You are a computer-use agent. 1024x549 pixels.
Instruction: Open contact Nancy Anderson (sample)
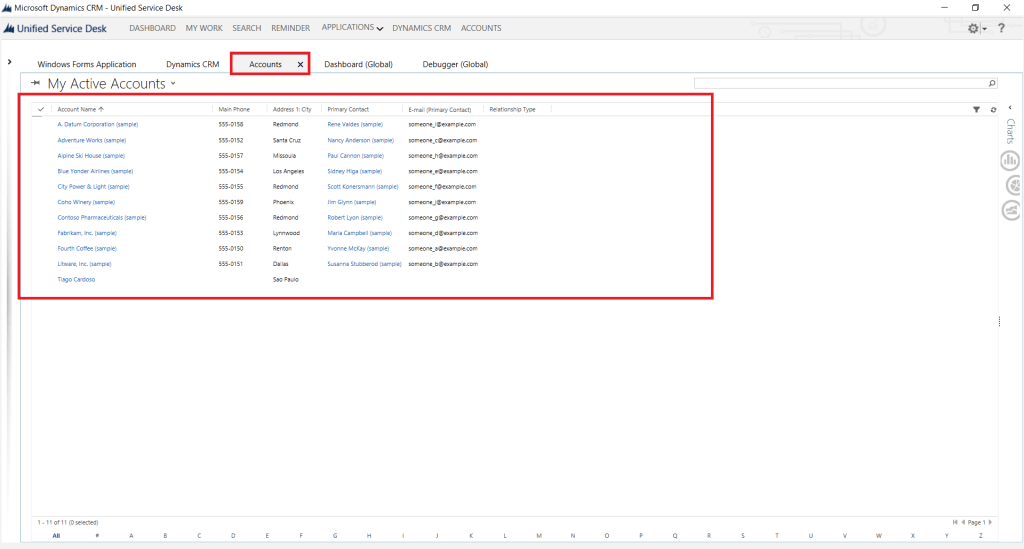coord(360,140)
